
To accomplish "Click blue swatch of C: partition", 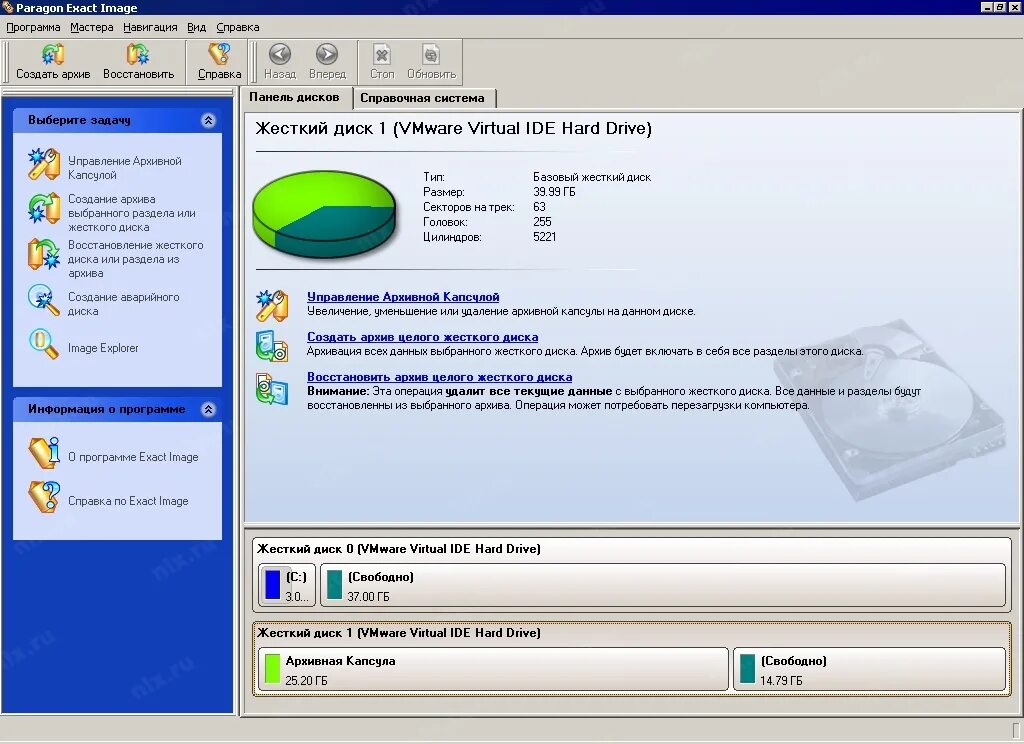I will (272, 585).
